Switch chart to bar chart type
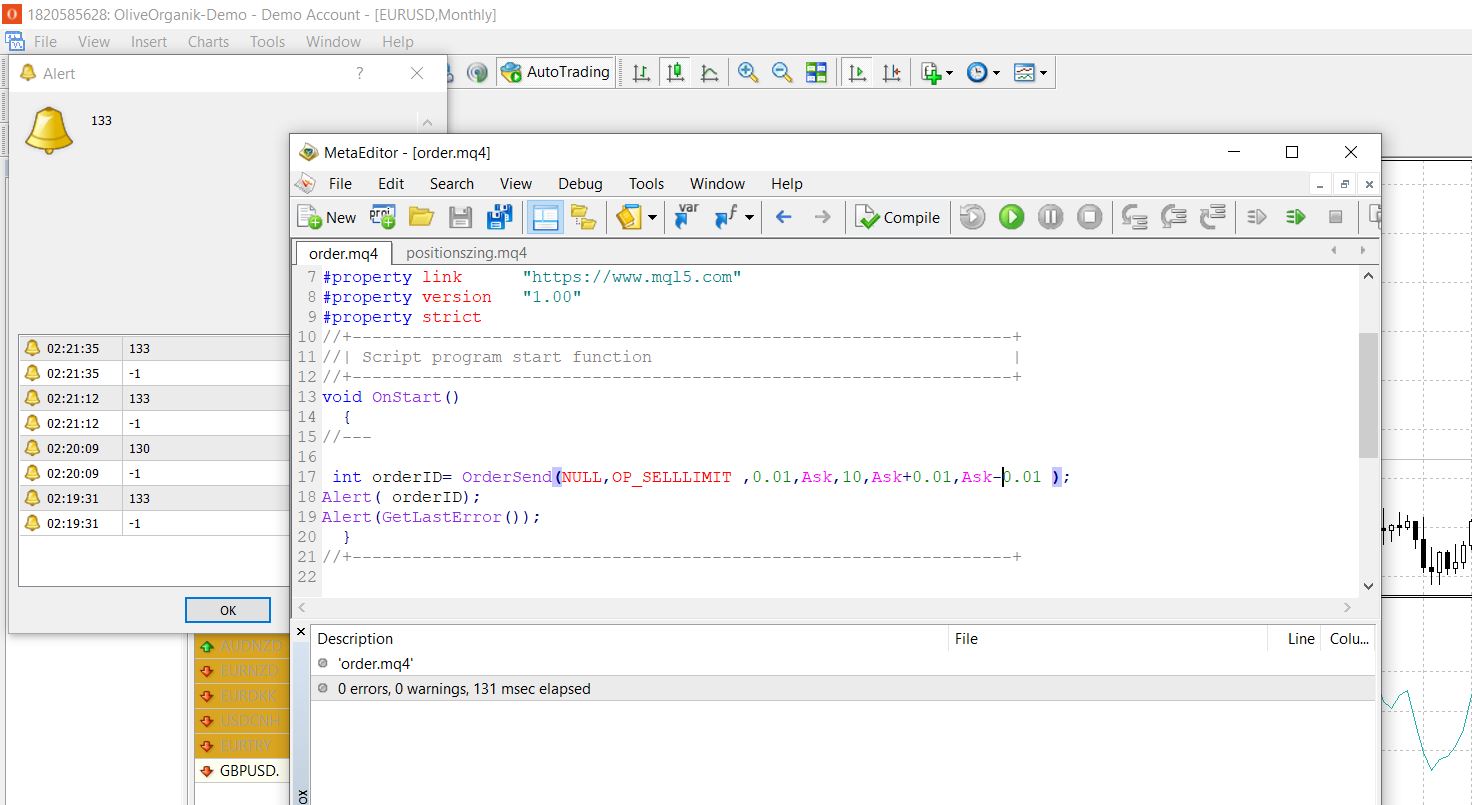Screen dimensions: 1472x805 pos(641,72)
